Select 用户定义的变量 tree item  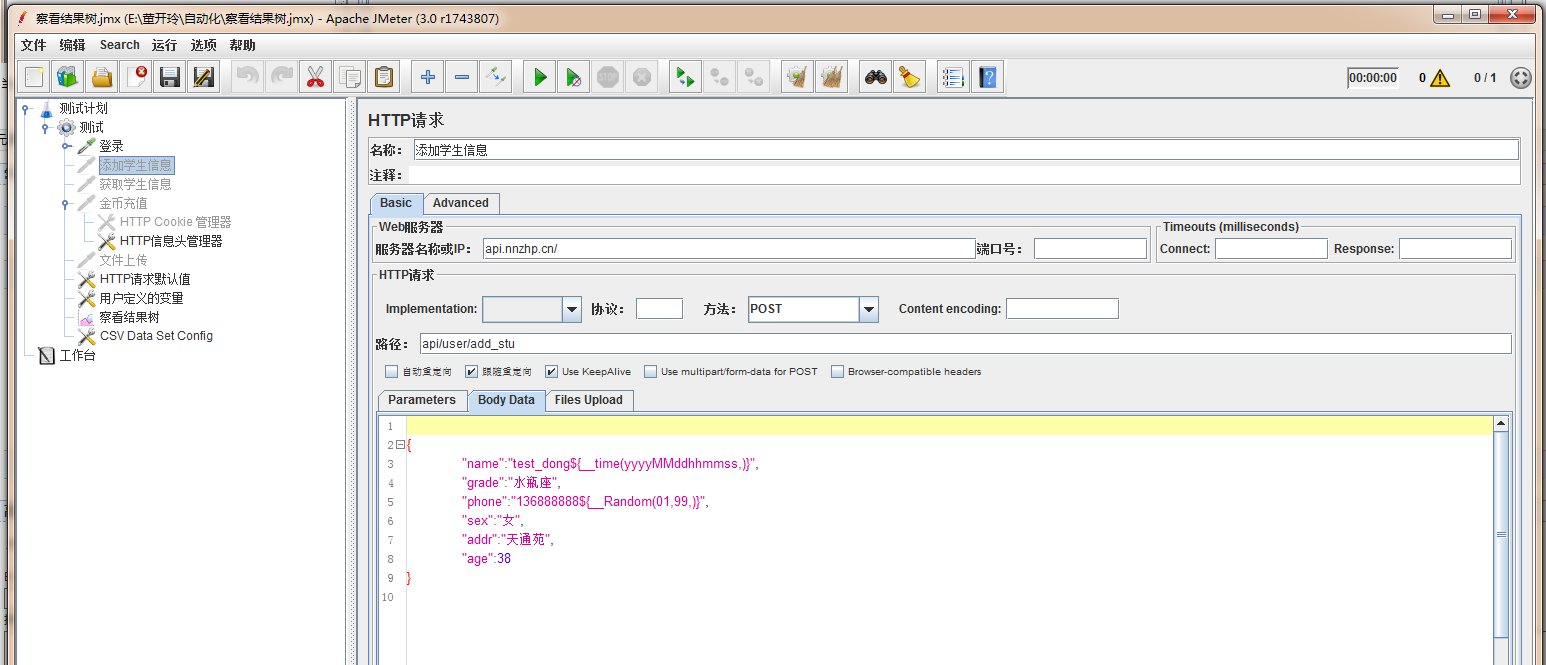pyautogui.click(x=141, y=298)
